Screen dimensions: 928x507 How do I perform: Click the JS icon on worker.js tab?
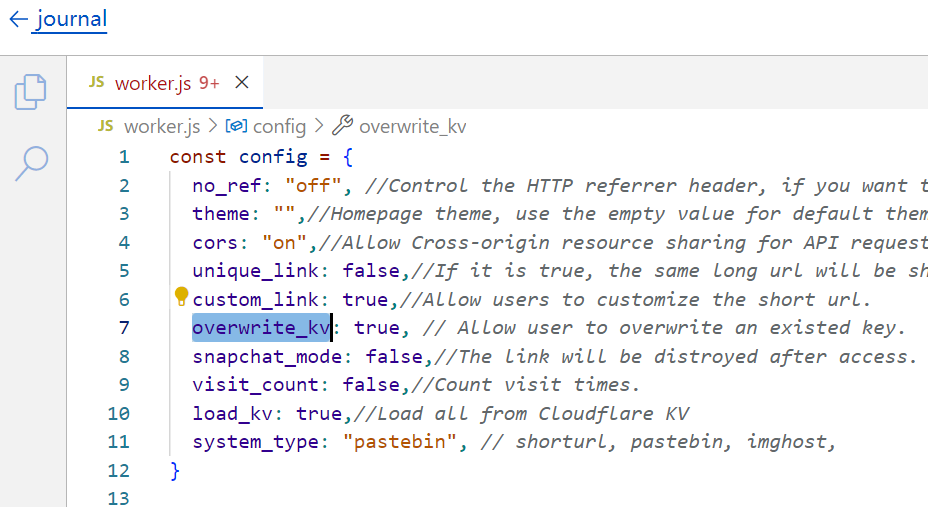coord(96,83)
